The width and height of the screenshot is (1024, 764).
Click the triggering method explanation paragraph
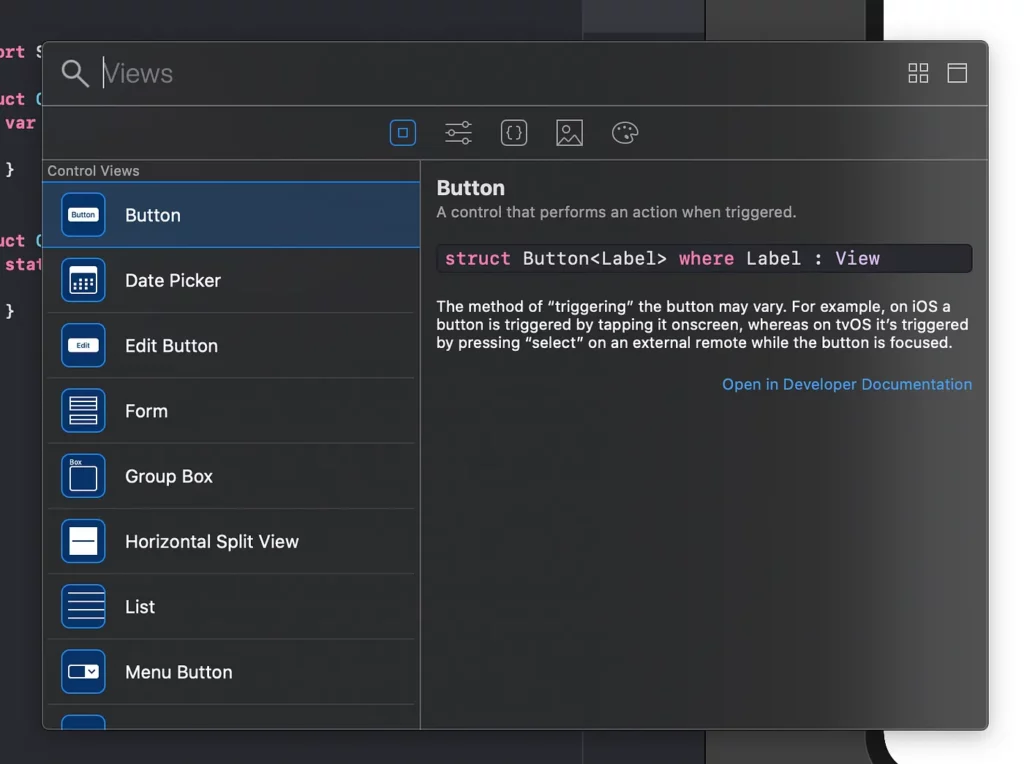pyautogui.click(x=703, y=325)
